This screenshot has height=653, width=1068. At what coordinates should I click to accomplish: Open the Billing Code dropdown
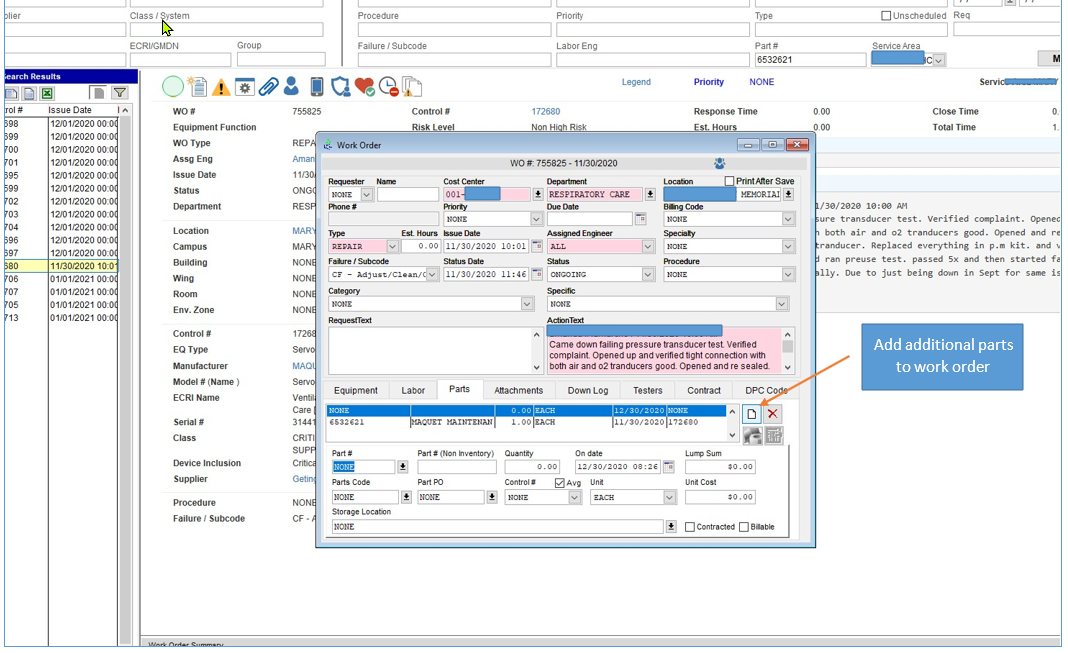[x=788, y=219]
